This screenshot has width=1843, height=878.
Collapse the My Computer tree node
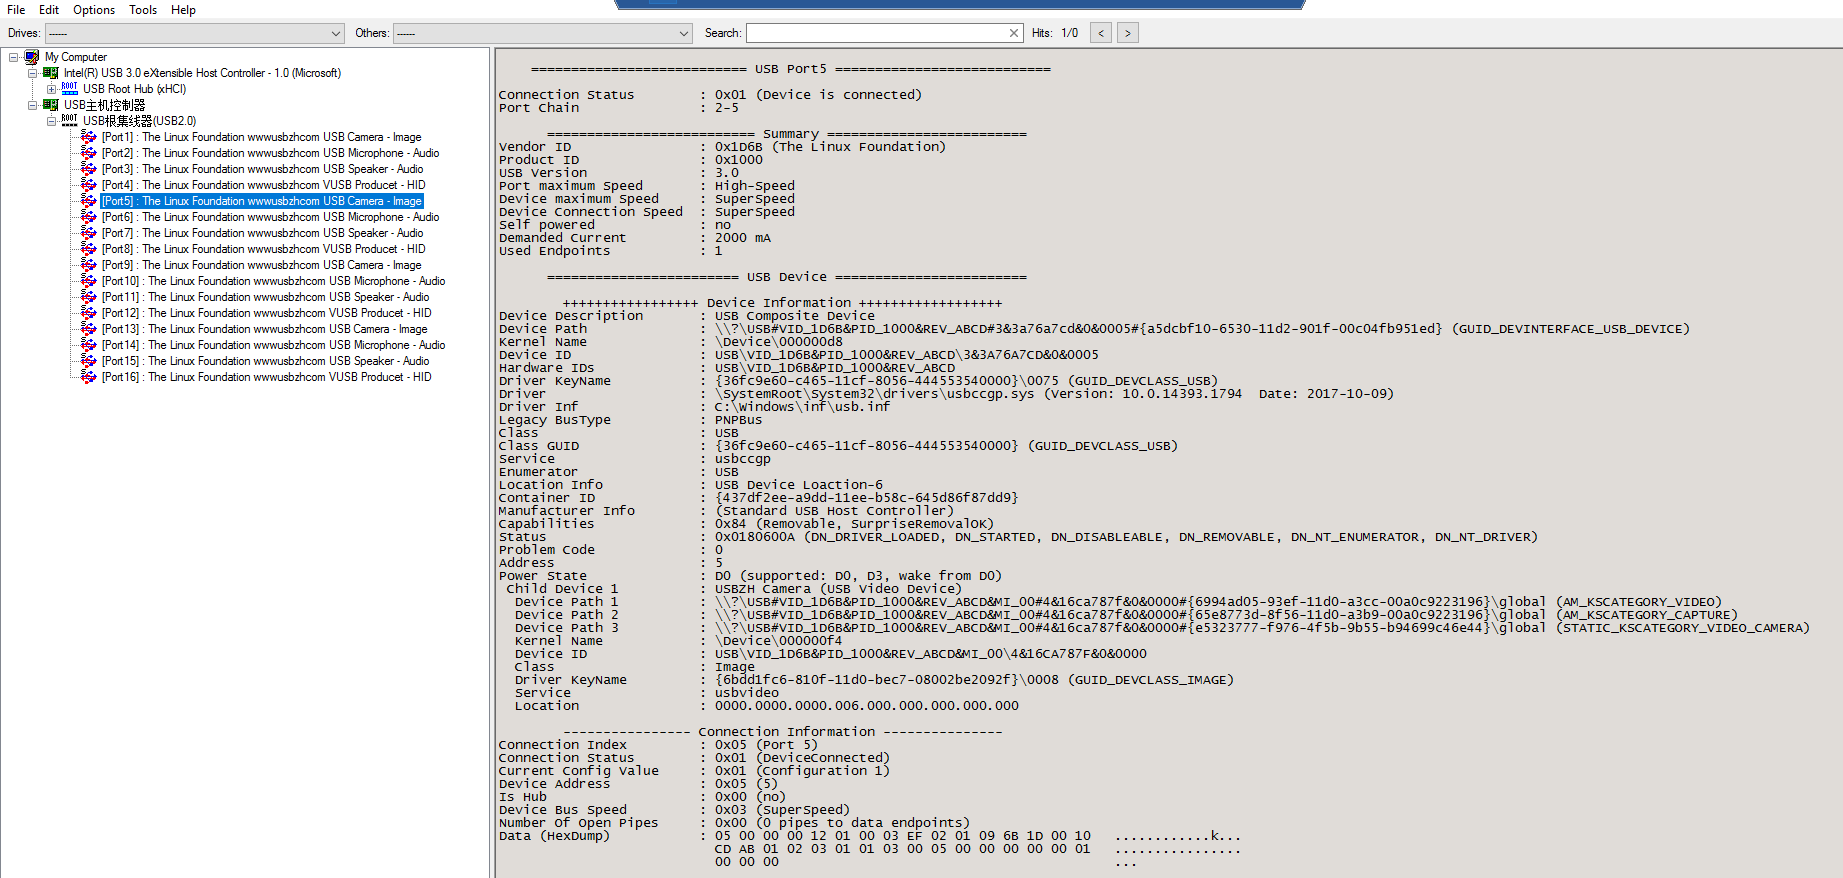pos(14,57)
